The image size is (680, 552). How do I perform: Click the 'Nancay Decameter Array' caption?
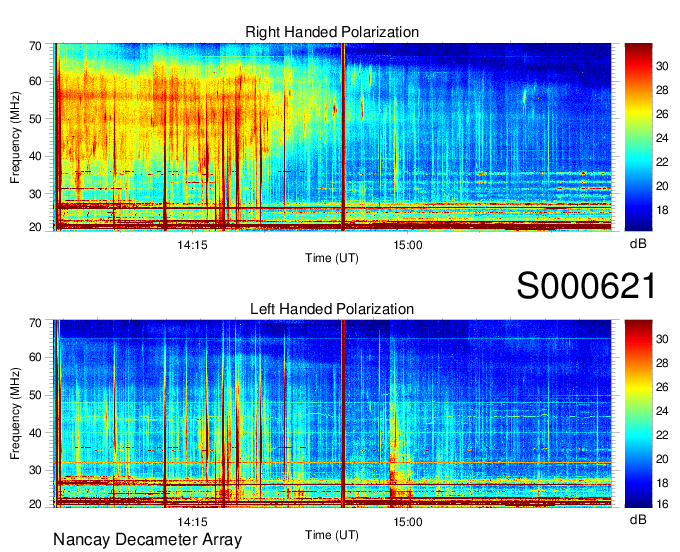coord(147,540)
